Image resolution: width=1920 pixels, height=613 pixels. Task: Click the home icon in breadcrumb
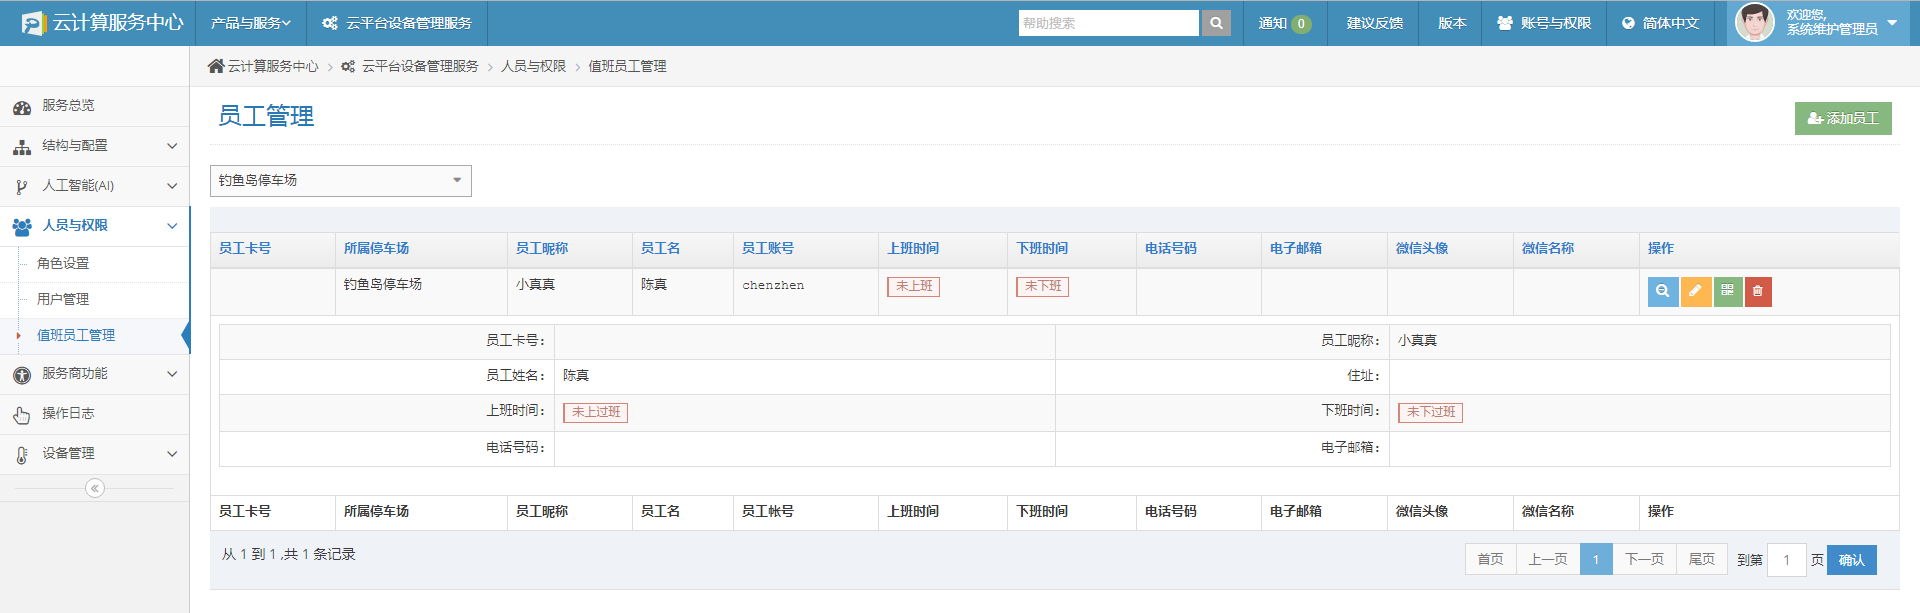216,66
